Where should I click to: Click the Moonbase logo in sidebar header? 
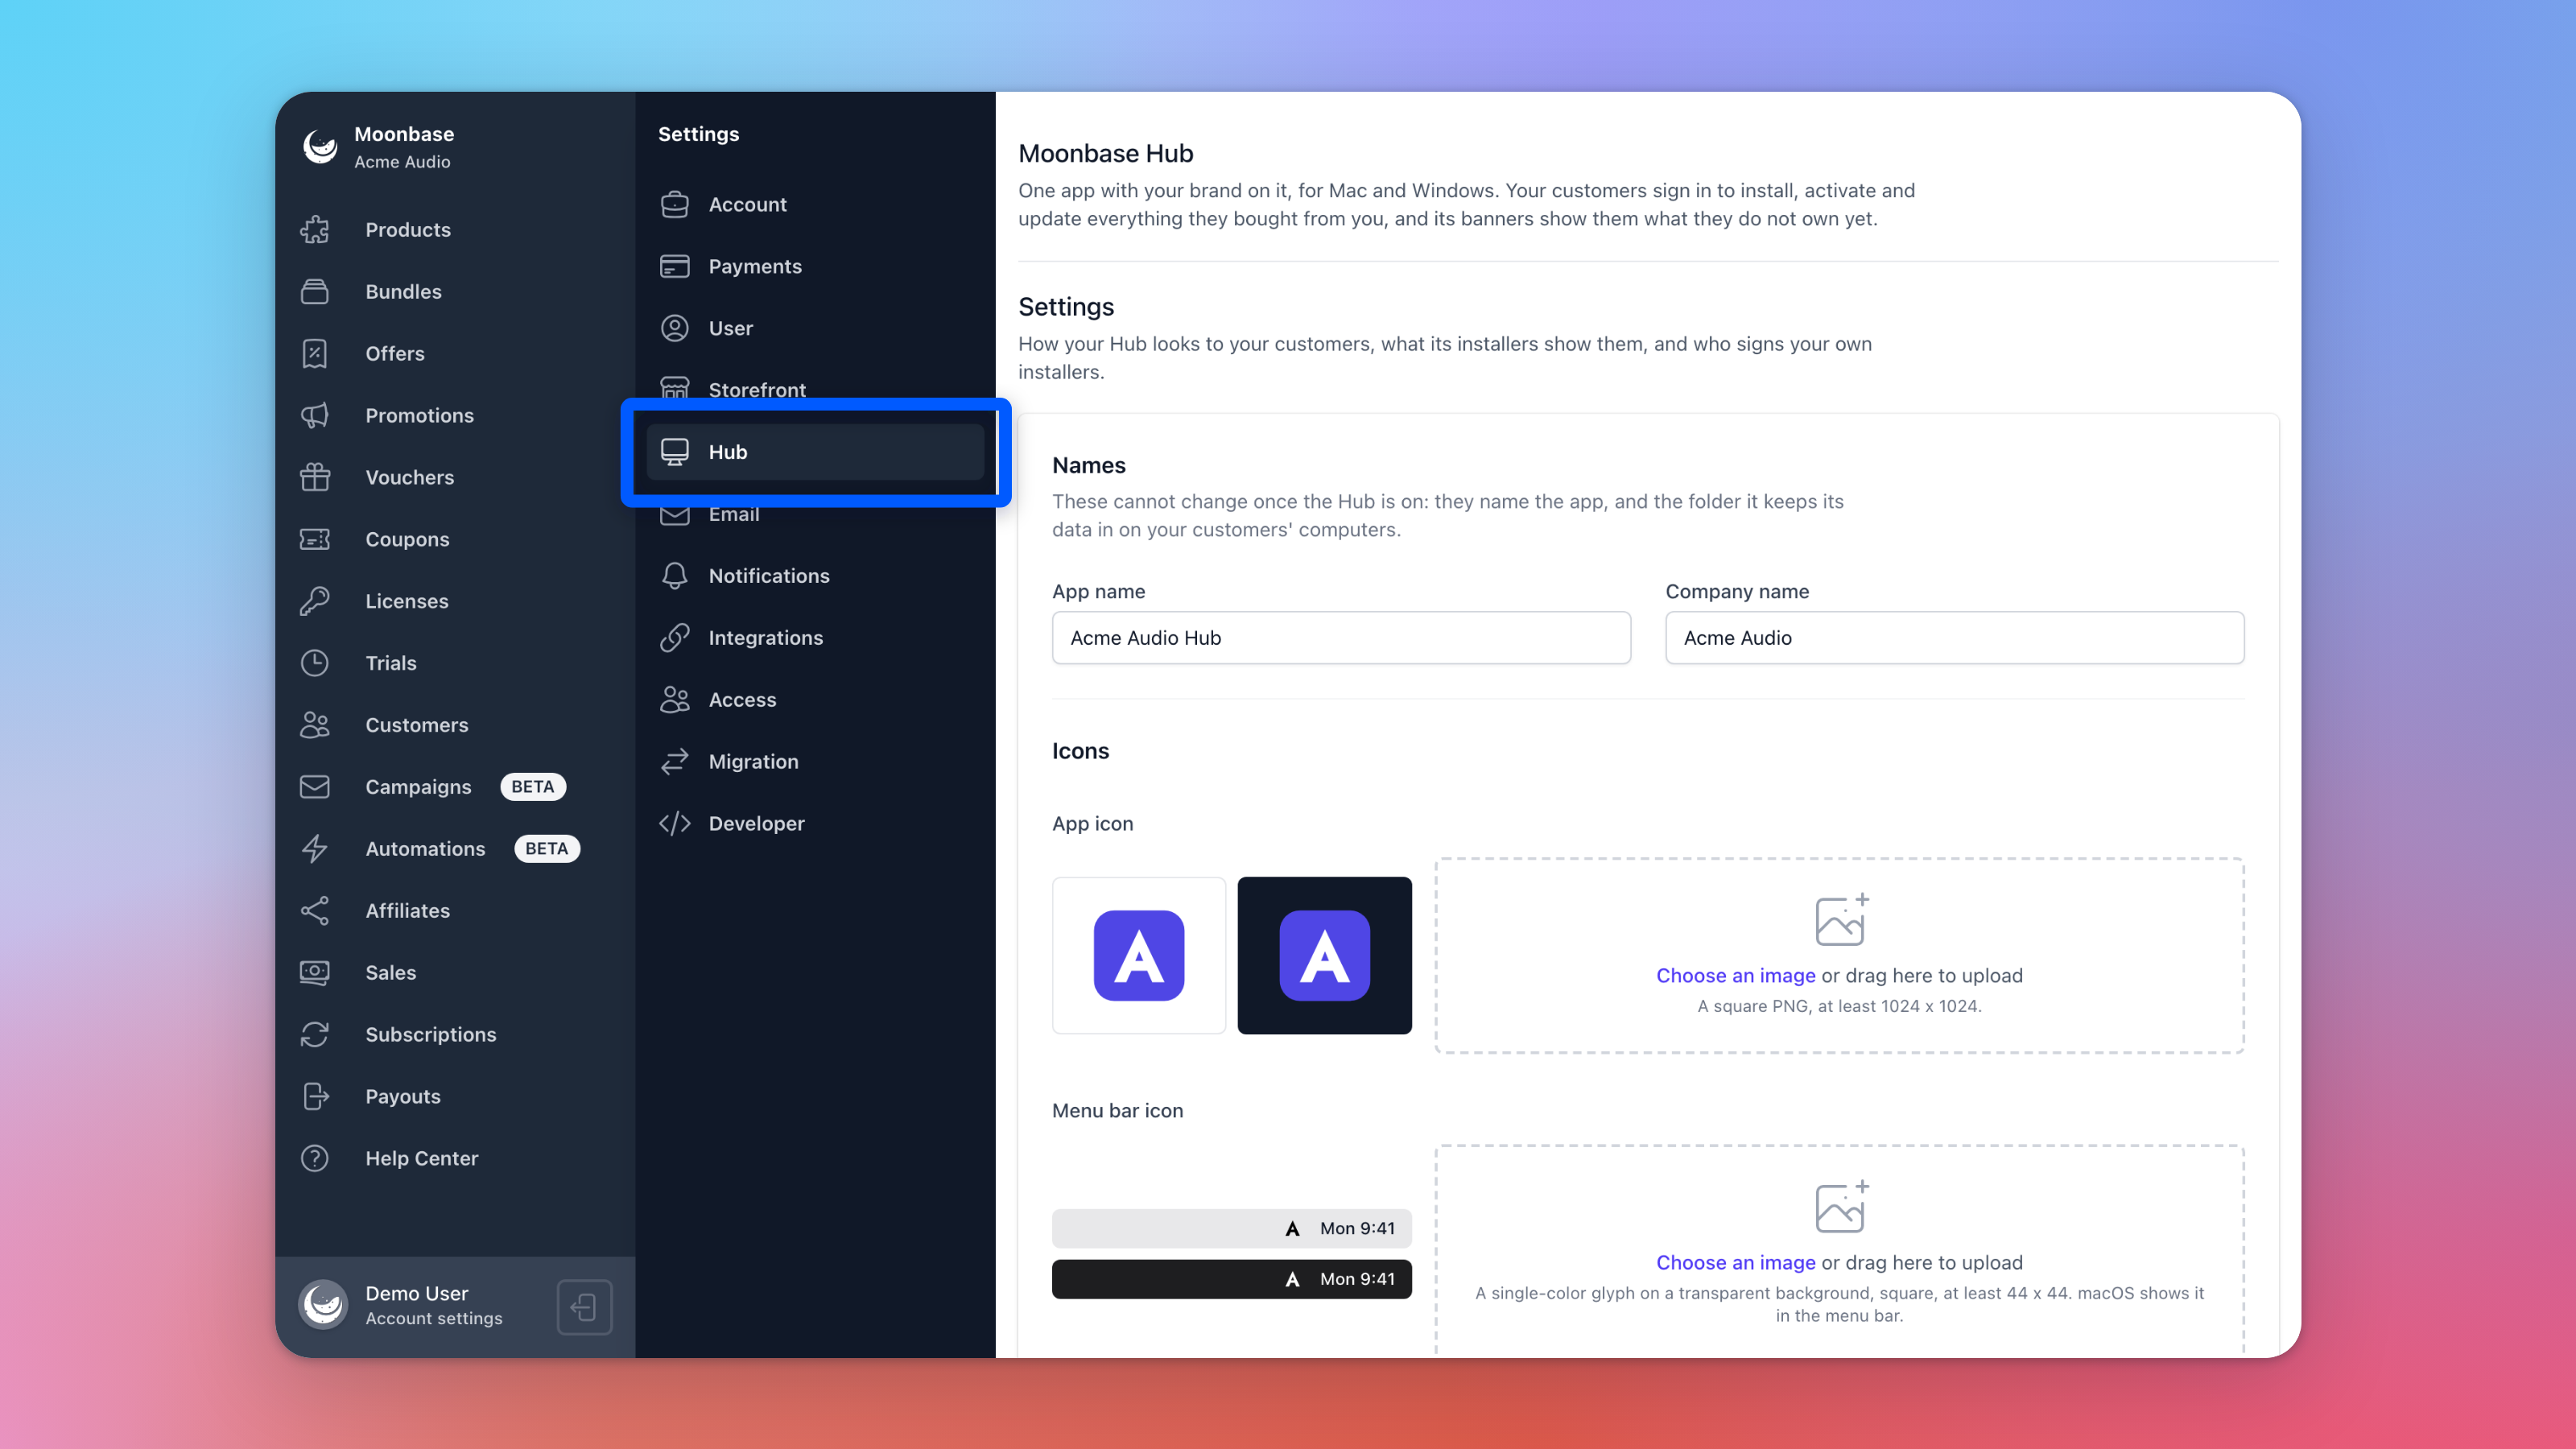[321, 147]
